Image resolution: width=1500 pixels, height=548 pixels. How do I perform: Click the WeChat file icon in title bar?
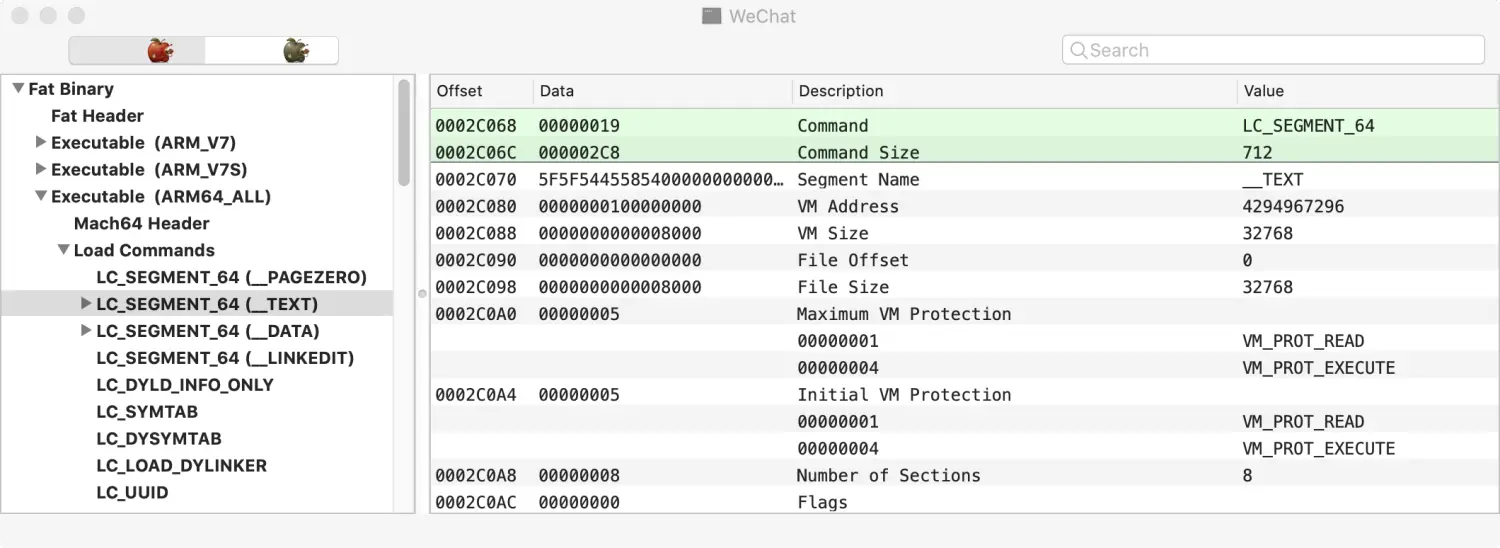pyautogui.click(x=711, y=16)
